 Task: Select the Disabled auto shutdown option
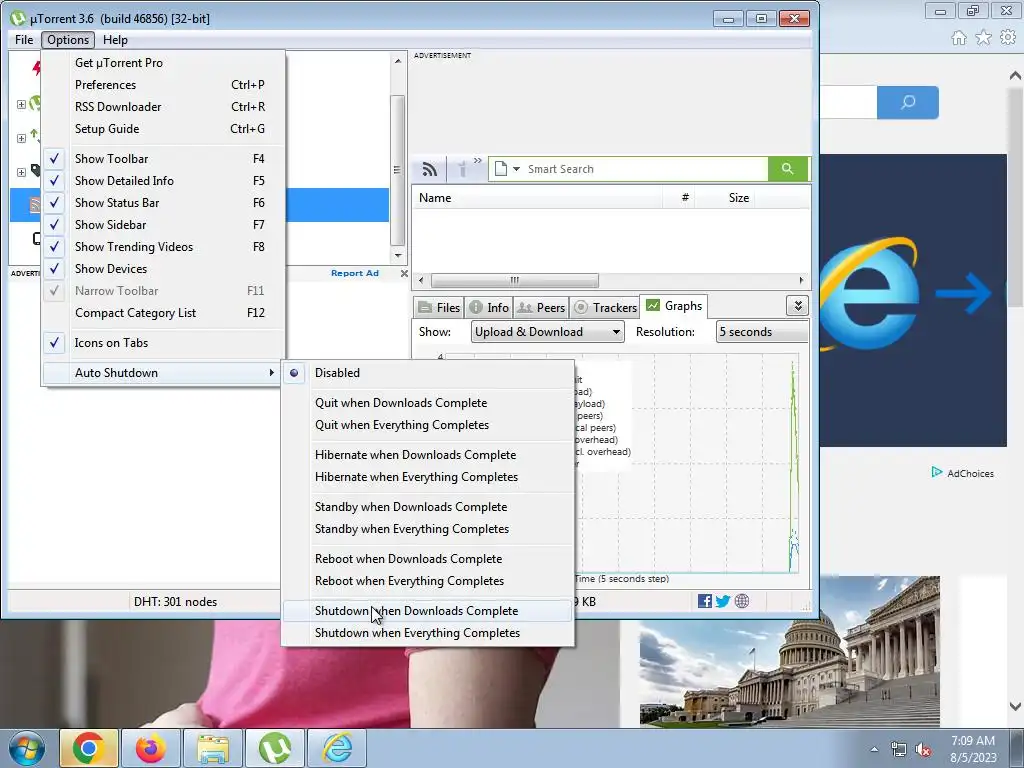(x=428, y=373)
